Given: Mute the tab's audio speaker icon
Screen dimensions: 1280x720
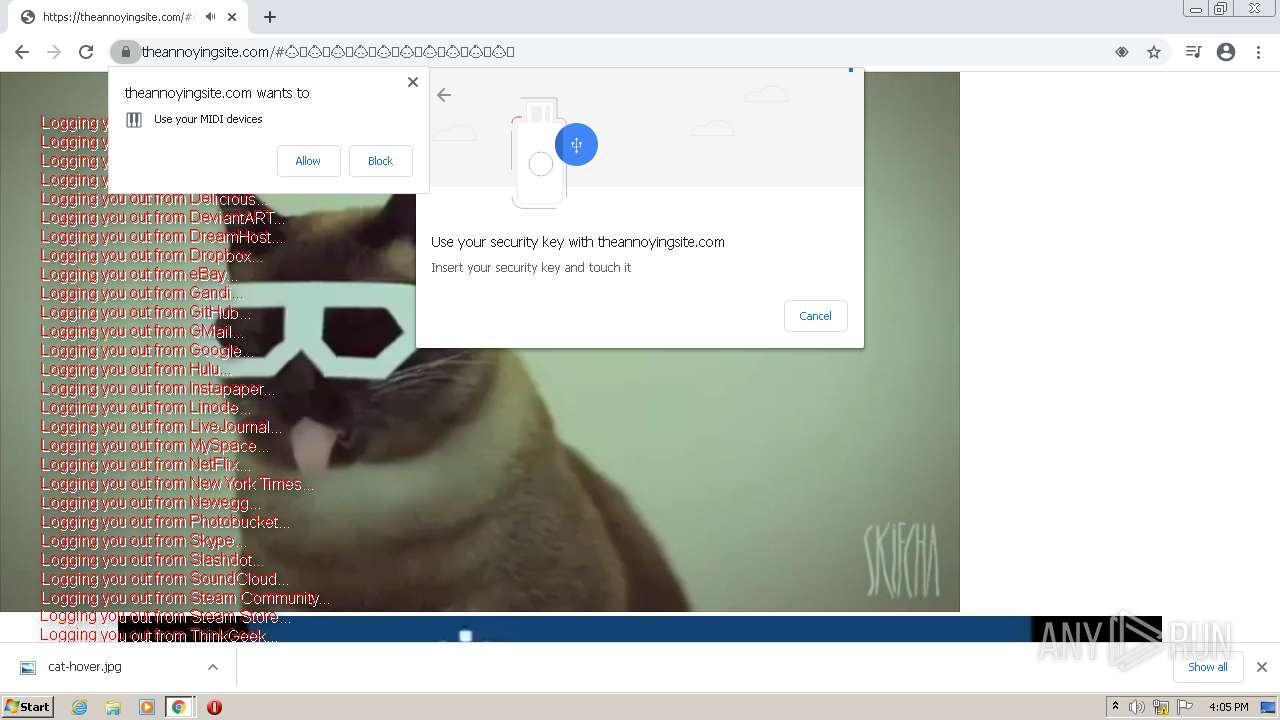Looking at the screenshot, I should tap(210, 17).
